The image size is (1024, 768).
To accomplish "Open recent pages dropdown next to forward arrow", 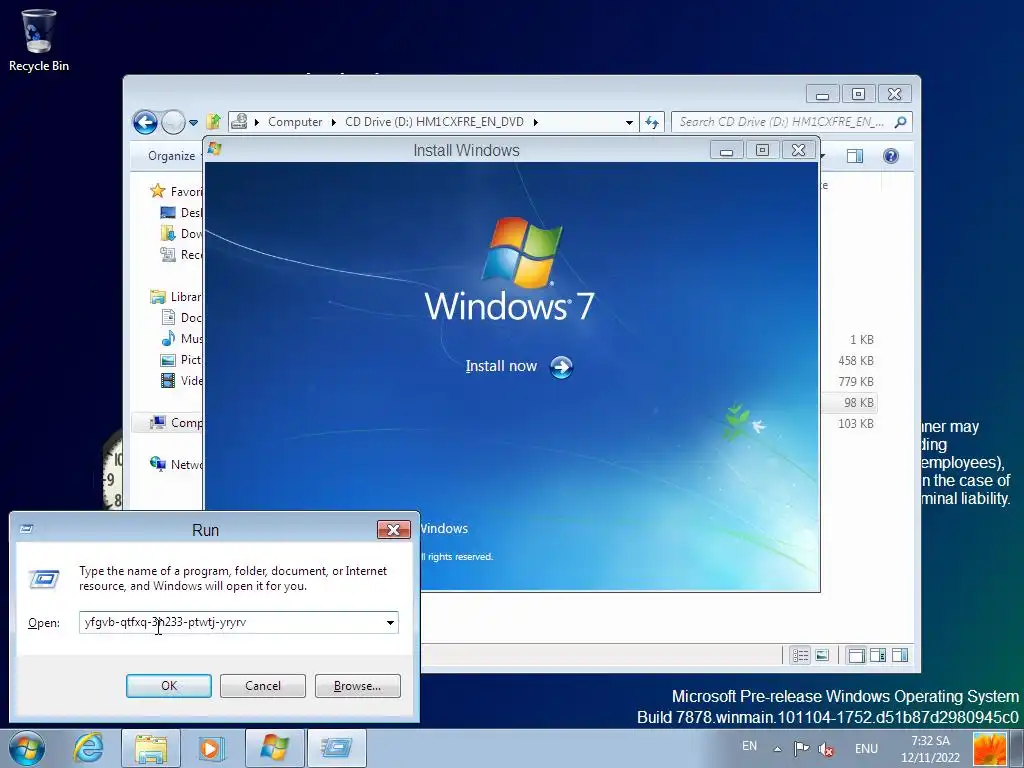I will point(193,122).
